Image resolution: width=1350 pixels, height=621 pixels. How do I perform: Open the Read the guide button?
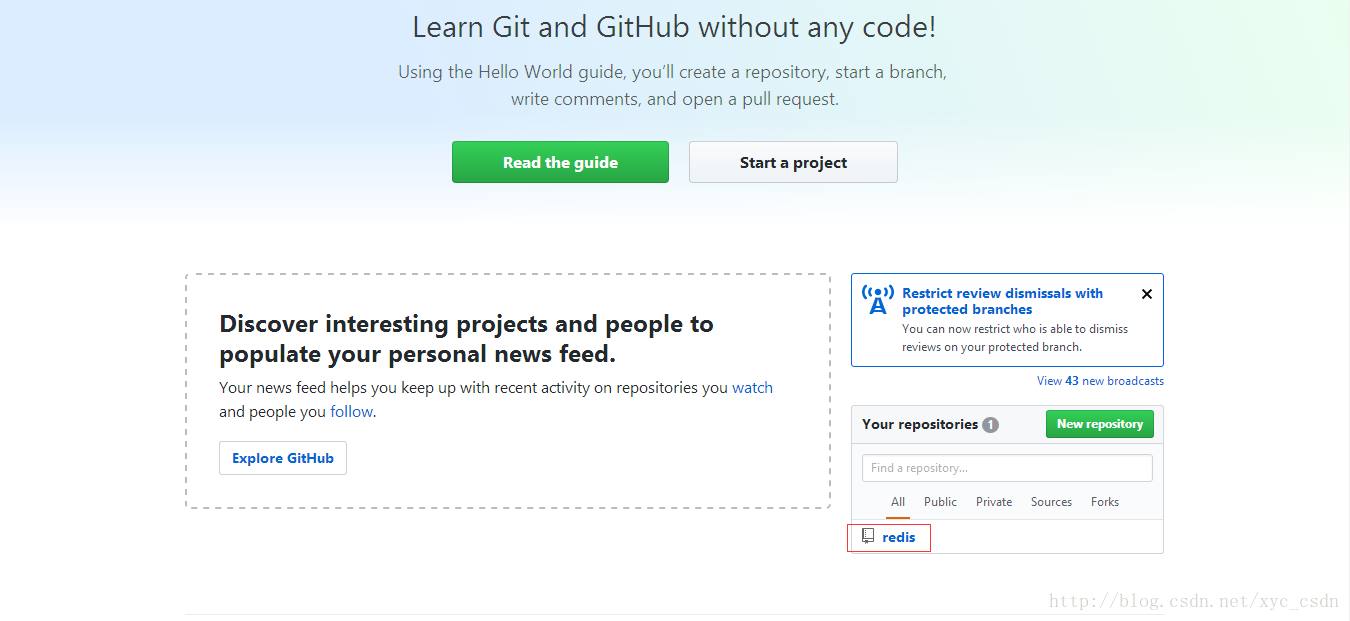[x=560, y=162]
